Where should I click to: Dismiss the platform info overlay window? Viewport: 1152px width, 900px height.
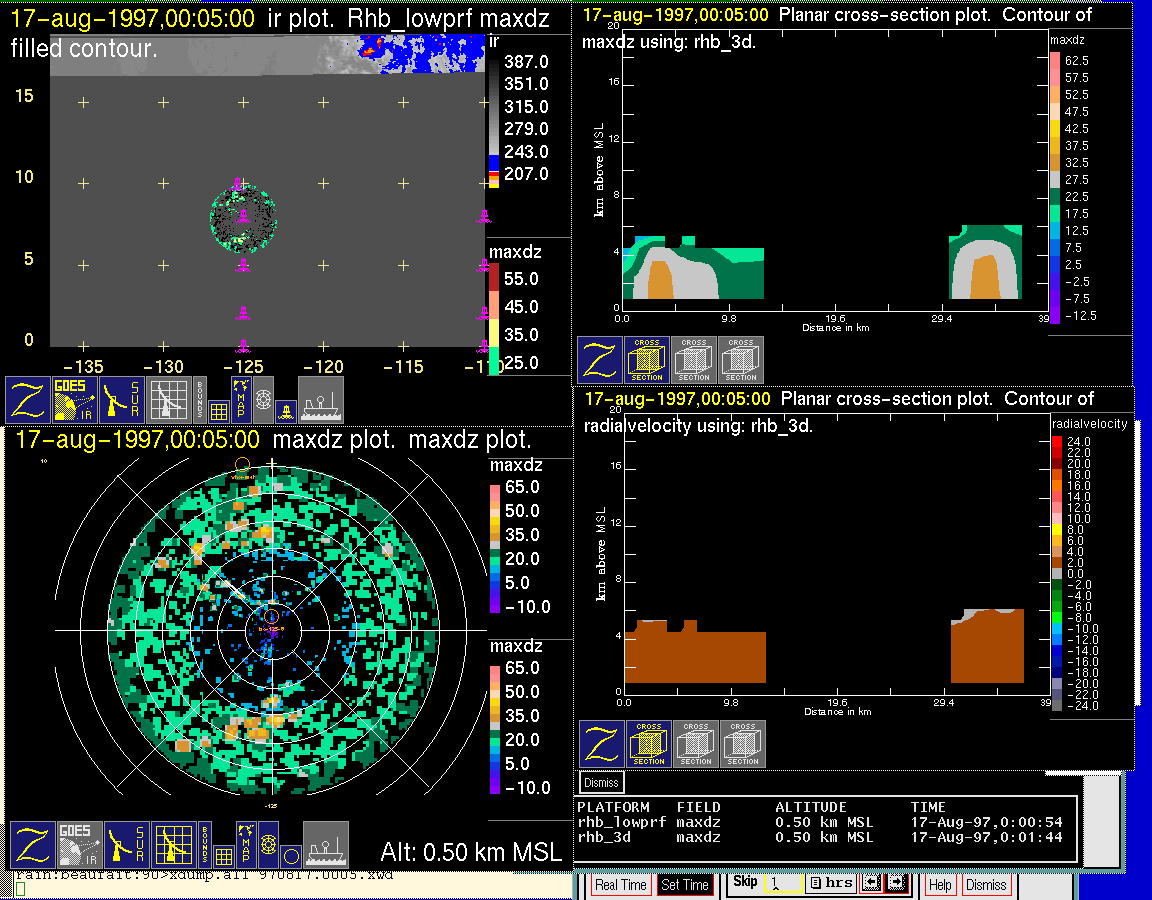601,782
